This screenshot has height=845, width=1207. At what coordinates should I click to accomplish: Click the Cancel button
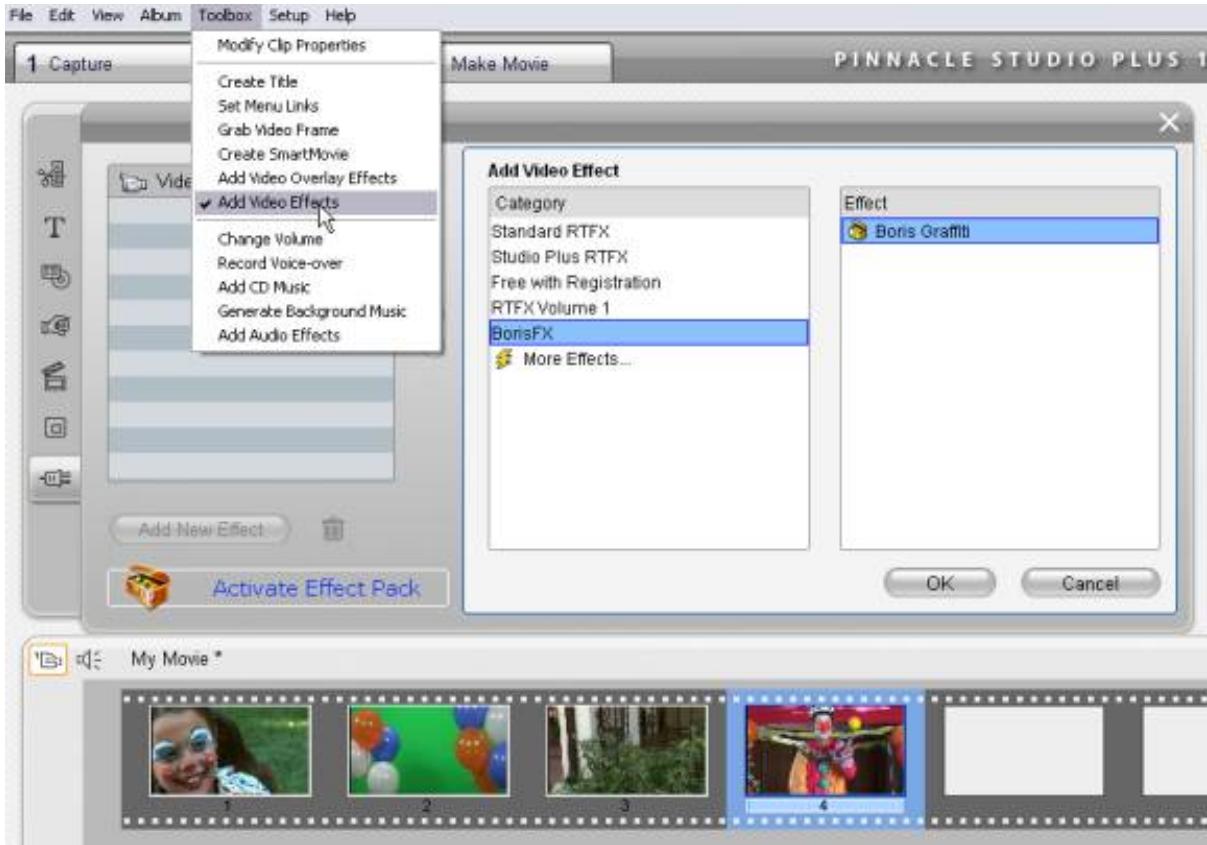click(1090, 583)
